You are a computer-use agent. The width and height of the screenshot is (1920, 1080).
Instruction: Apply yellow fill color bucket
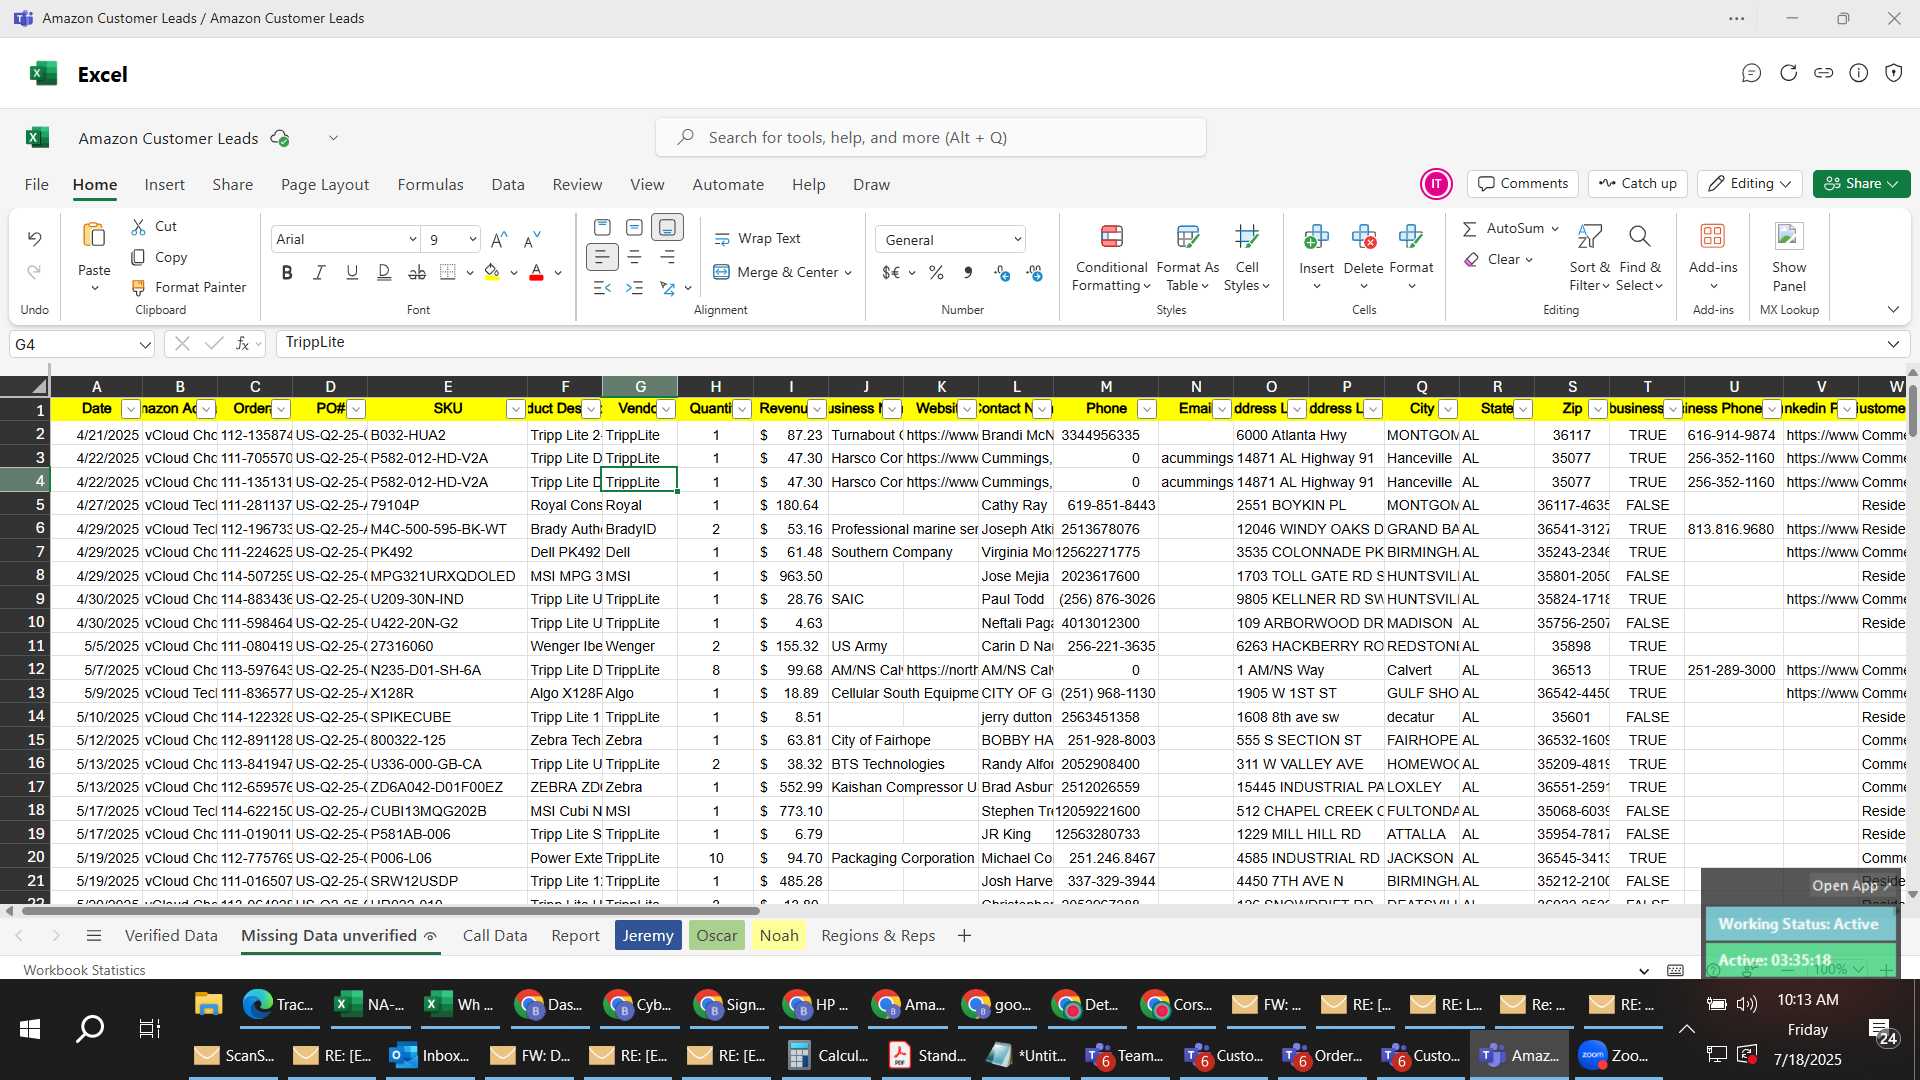[x=491, y=272]
